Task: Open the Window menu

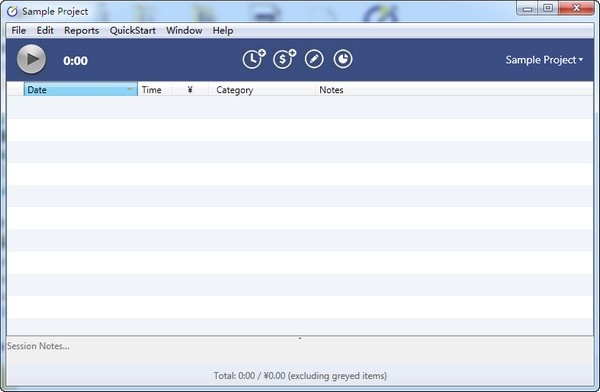Action: (184, 31)
